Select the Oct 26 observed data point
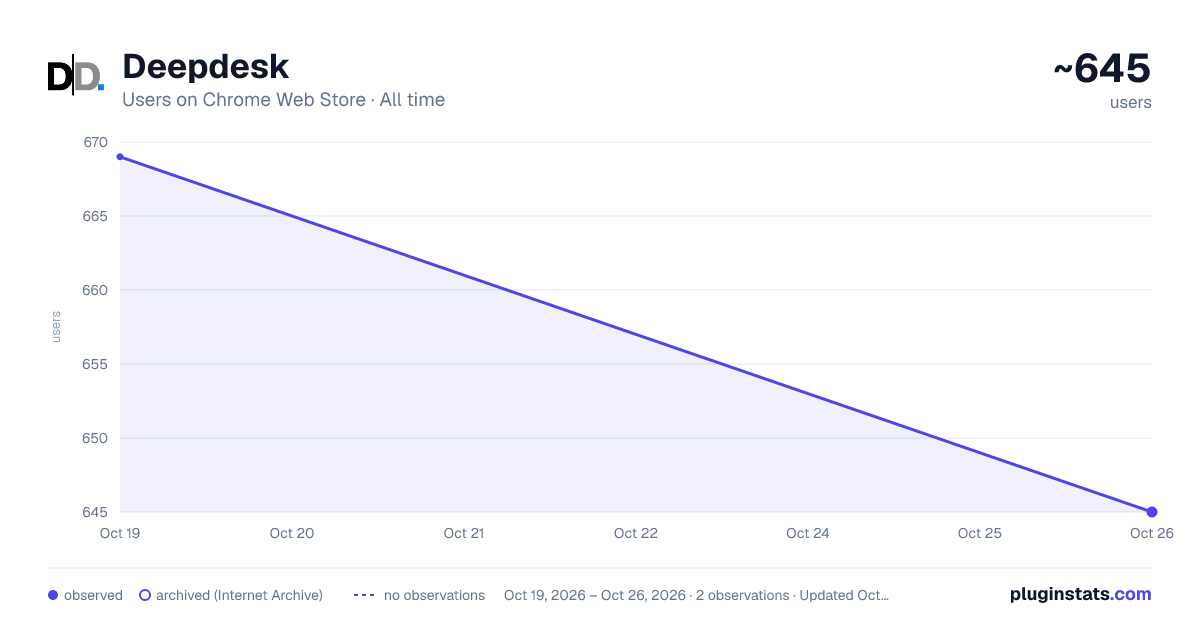This screenshot has height=630, width=1200. pyautogui.click(x=1152, y=512)
